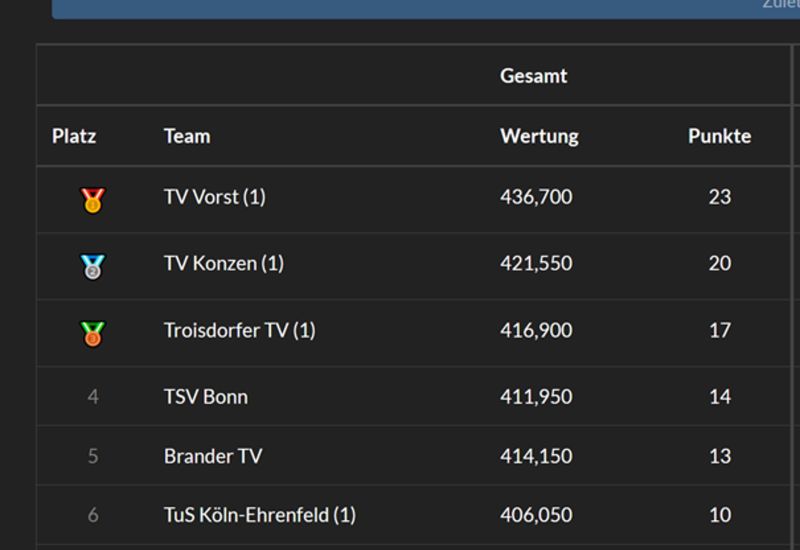
Task: Select the Troisdorfer TV (1) row
Action: [x=239, y=330]
